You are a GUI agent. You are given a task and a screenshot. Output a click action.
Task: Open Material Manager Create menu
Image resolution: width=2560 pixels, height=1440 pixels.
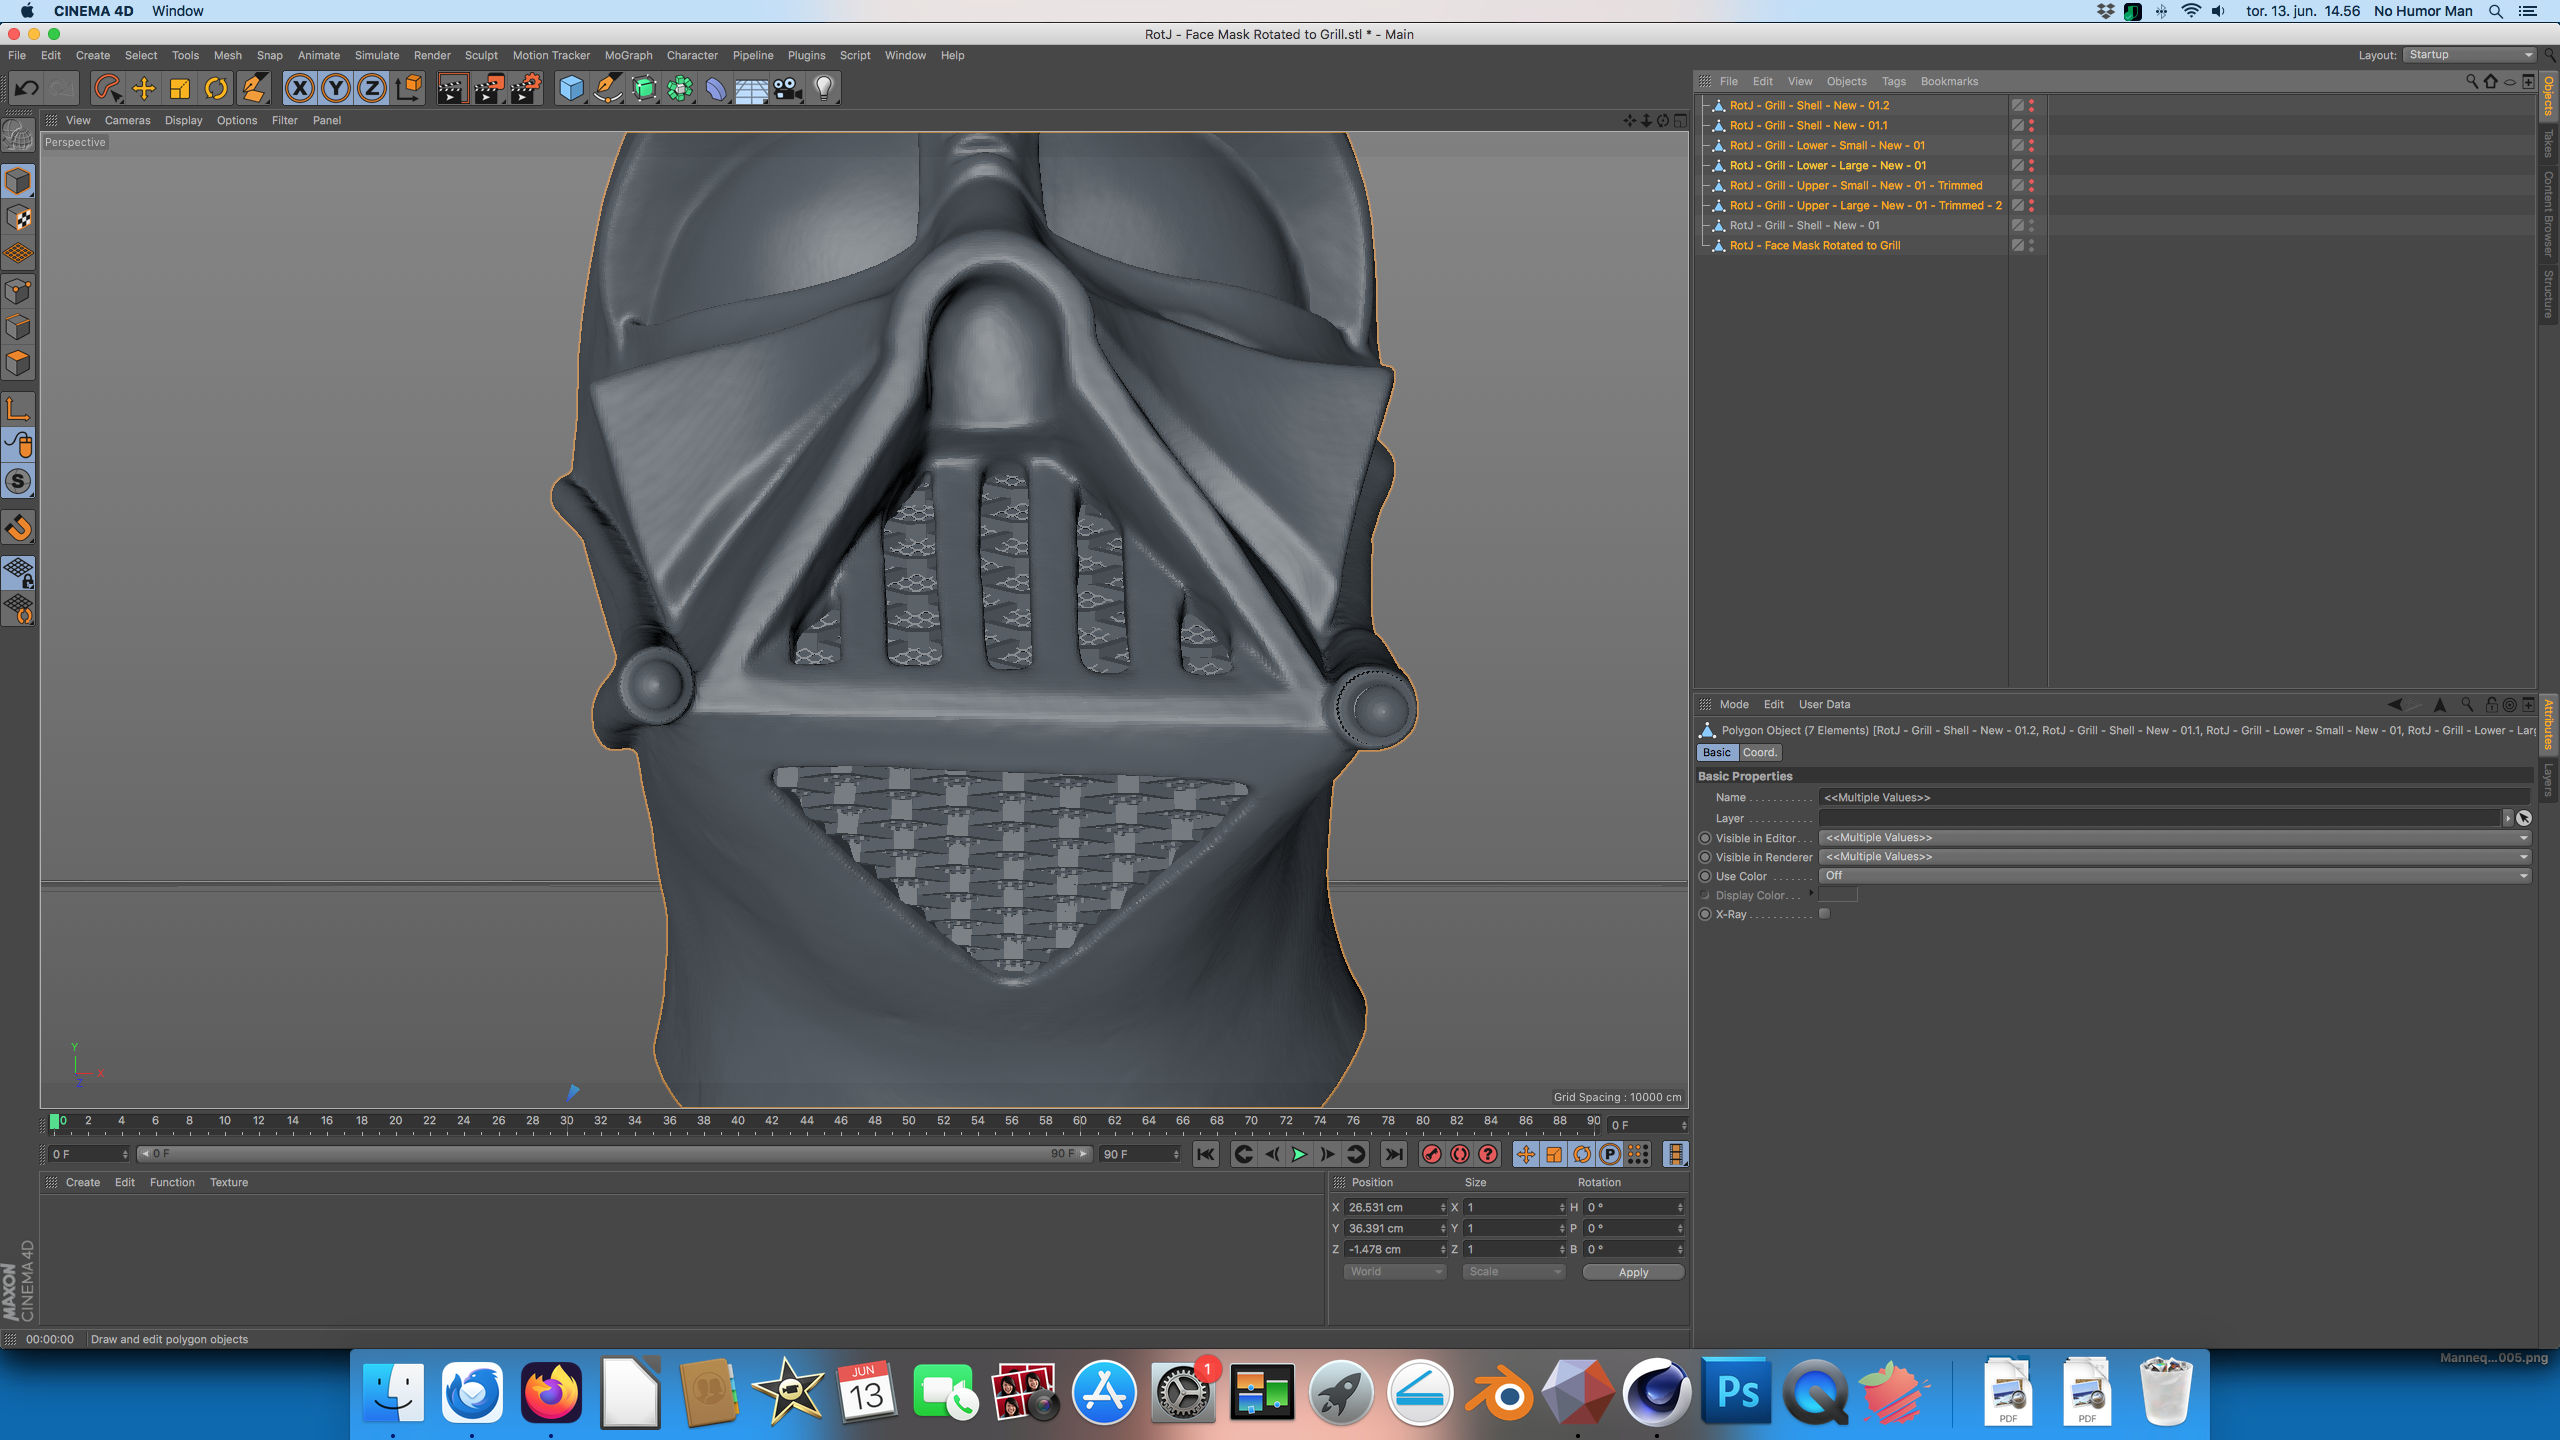click(83, 1182)
